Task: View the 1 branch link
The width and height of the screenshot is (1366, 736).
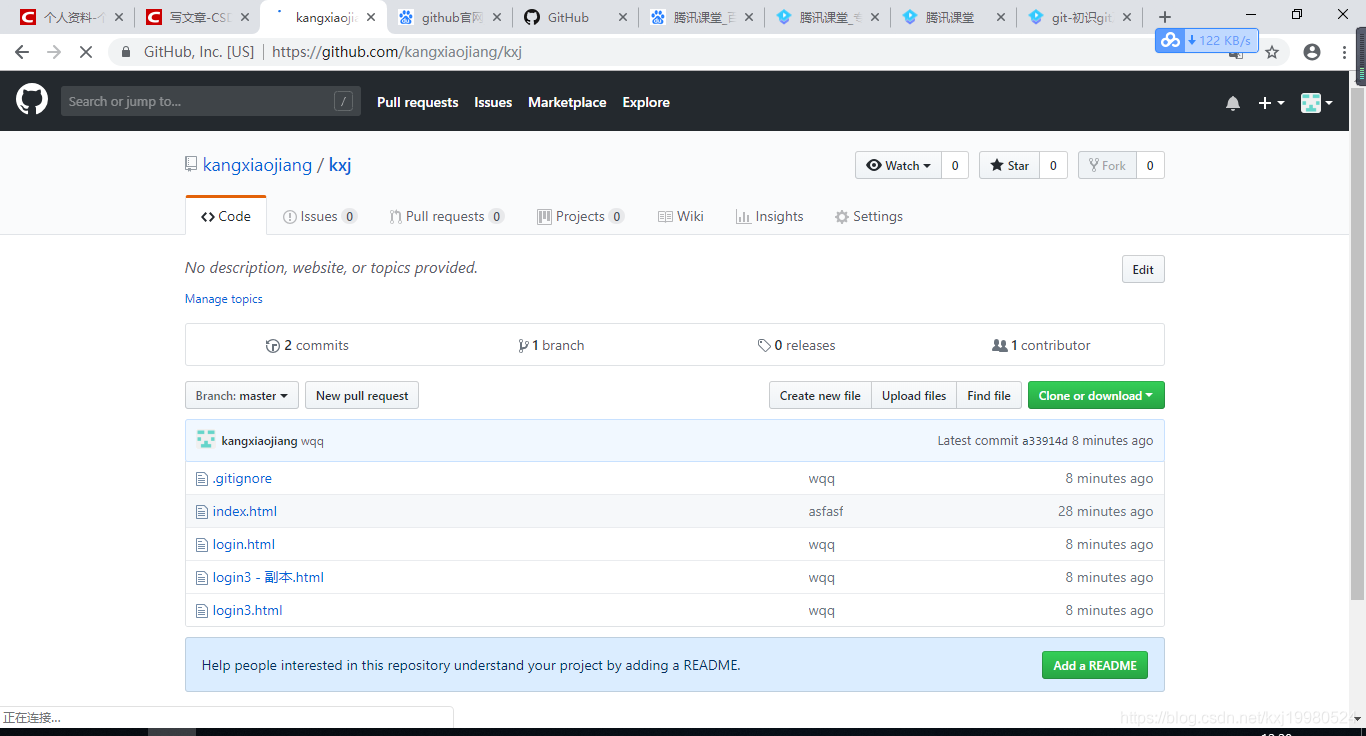Action: click(551, 345)
